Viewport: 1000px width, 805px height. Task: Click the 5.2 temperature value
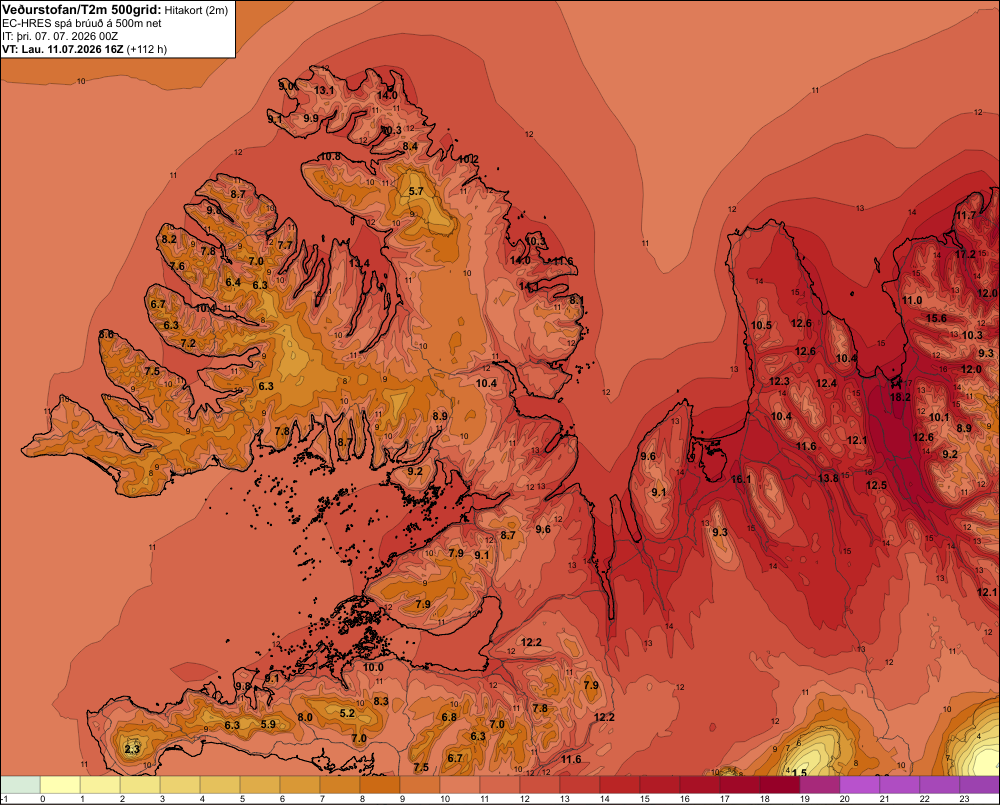347,713
